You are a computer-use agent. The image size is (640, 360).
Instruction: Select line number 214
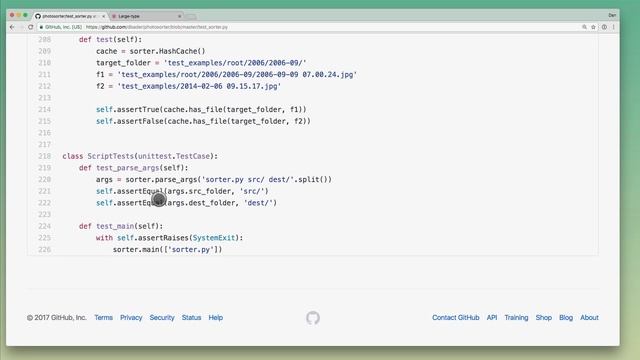point(44,109)
